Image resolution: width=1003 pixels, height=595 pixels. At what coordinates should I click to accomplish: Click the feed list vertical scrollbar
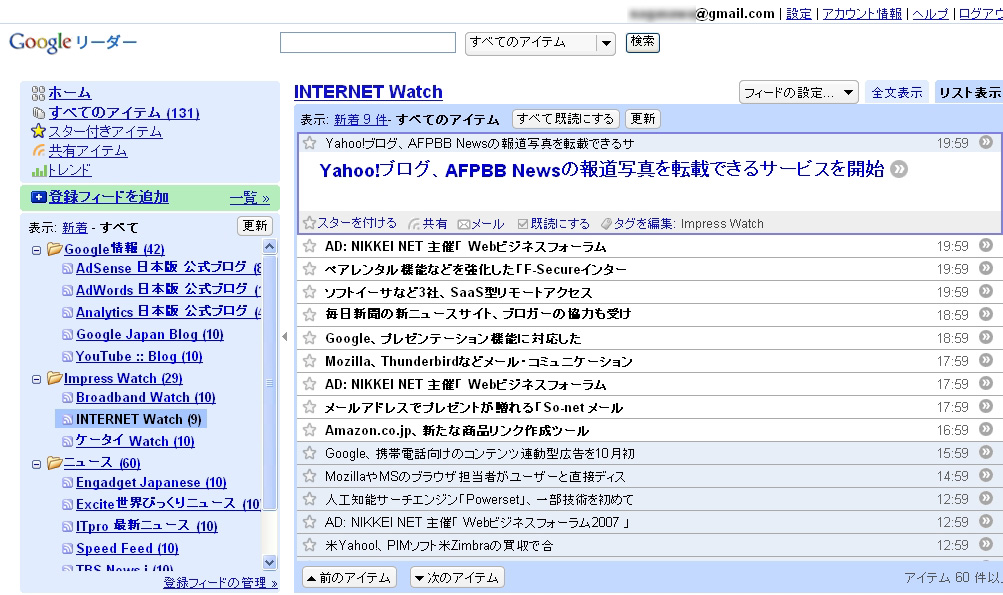tap(270, 400)
